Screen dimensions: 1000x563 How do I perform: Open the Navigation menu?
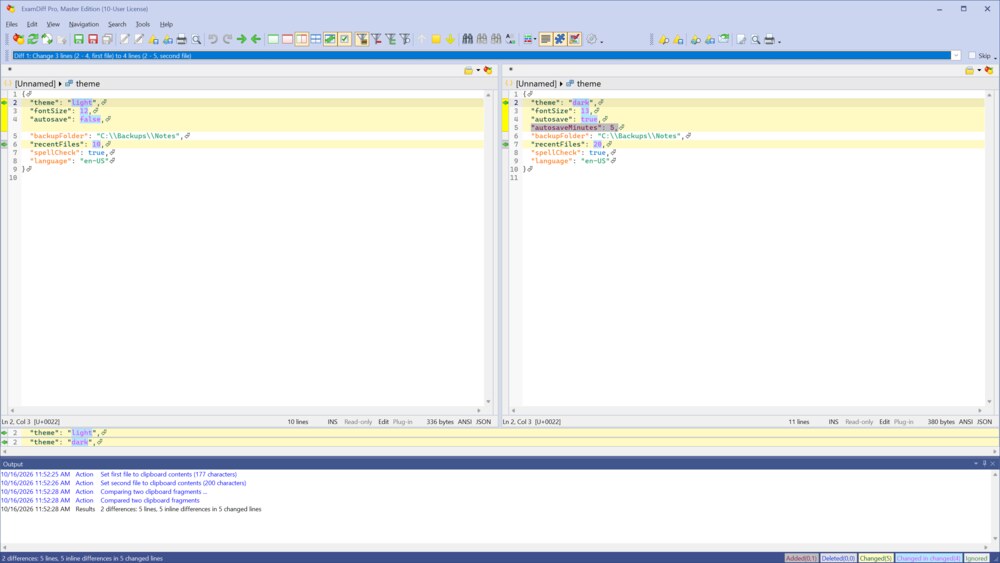click(84, 24)
